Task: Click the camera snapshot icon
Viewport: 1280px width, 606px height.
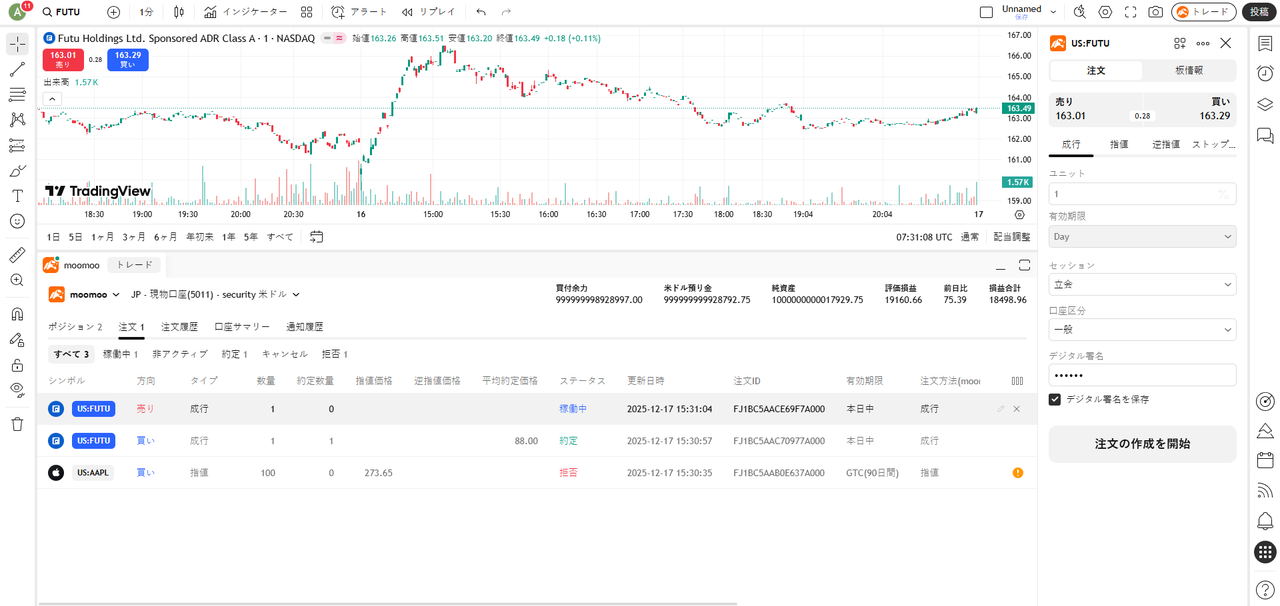Action: [1155, 12]
